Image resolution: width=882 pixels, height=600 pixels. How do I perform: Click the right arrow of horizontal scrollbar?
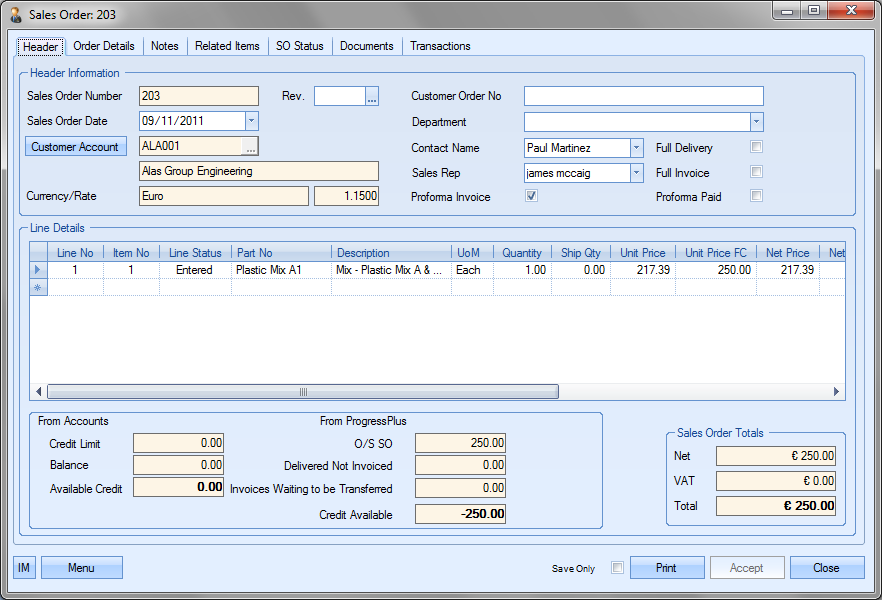(838, 392)
